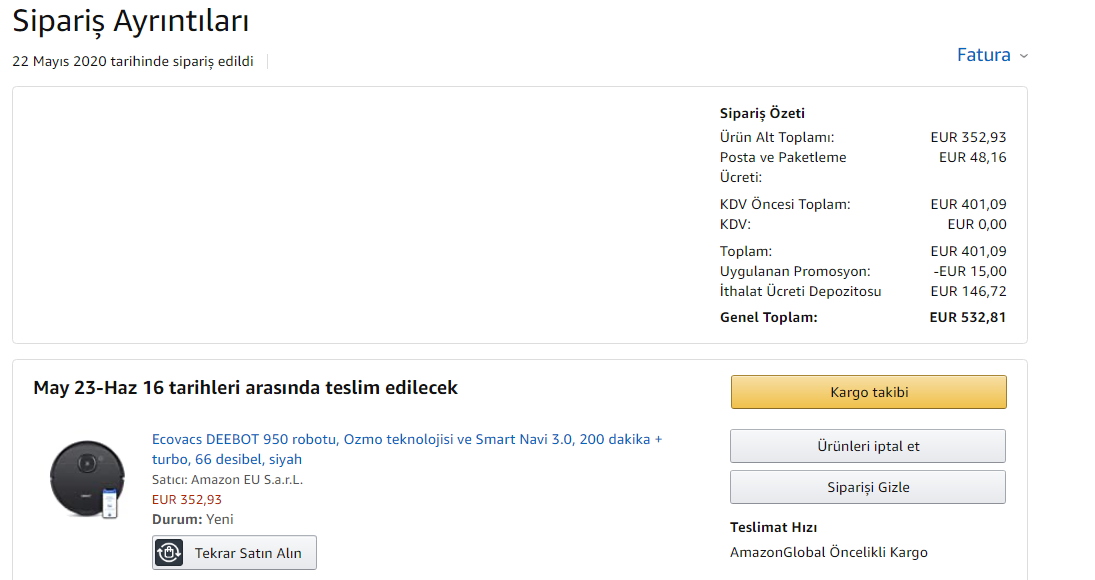Screen dimensions: 1095x580
Task: Click the 22 Mayıs 2020 order date text
Action: pos(133,61)
